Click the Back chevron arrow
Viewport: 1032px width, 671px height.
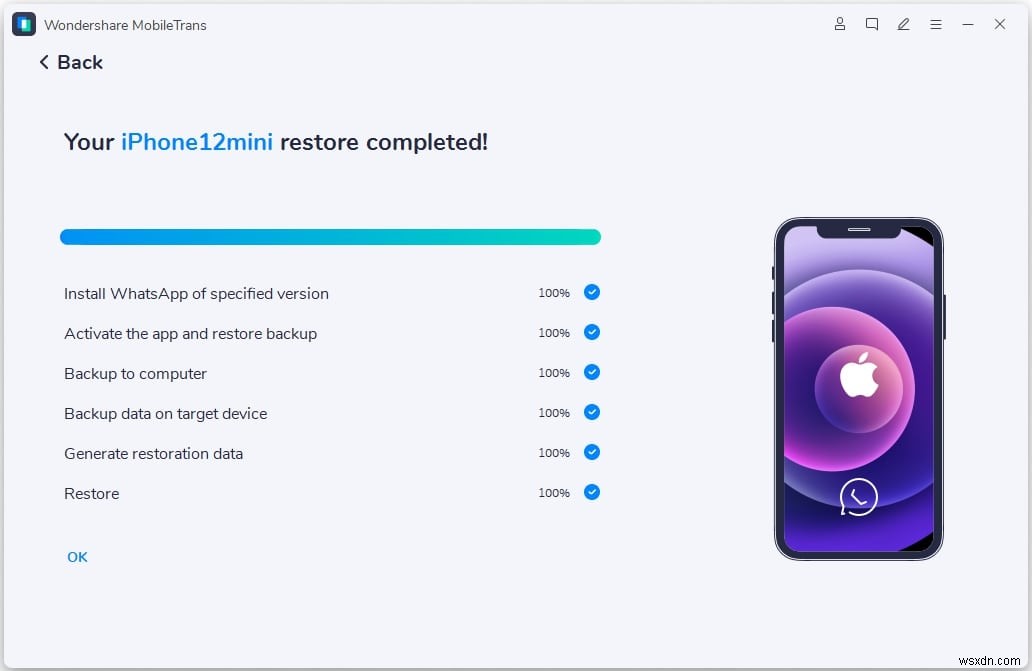(x=44, y=62)
